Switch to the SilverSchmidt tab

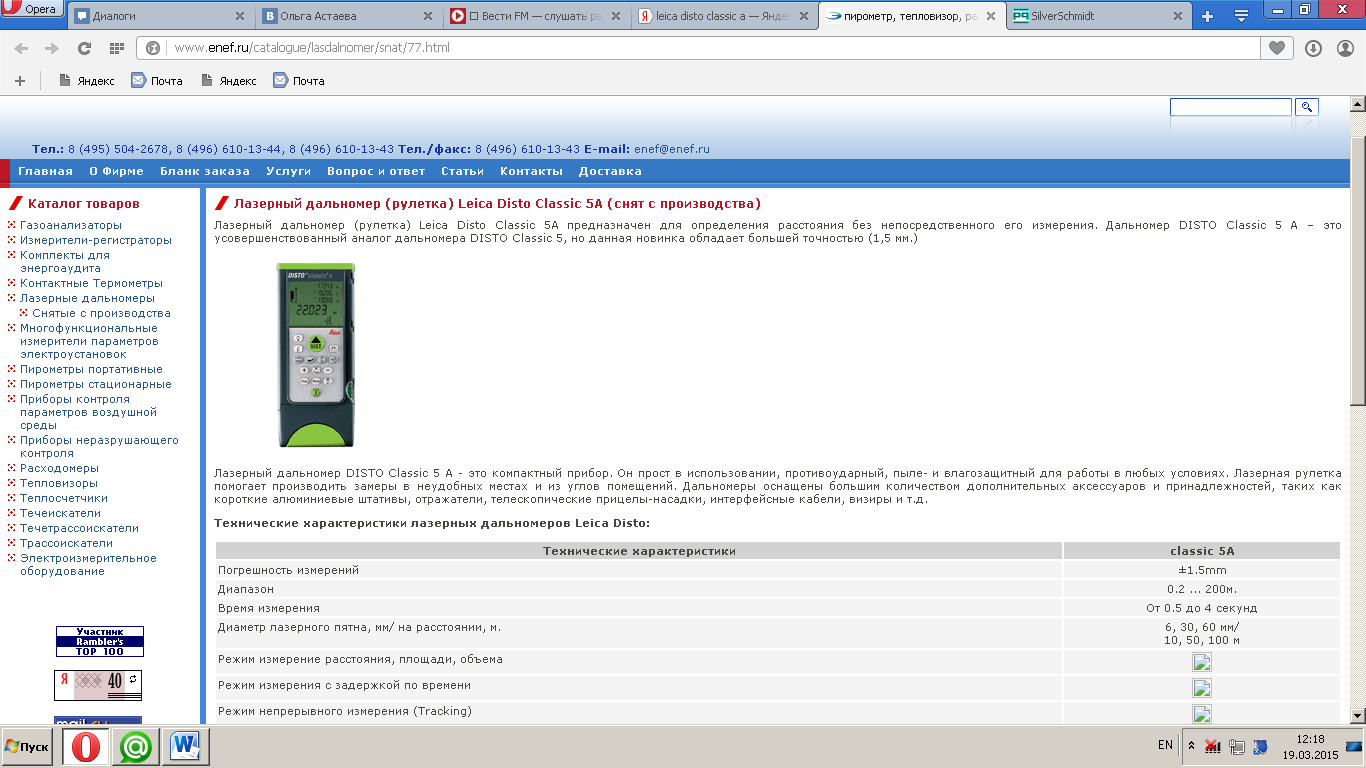(1098, 16)
